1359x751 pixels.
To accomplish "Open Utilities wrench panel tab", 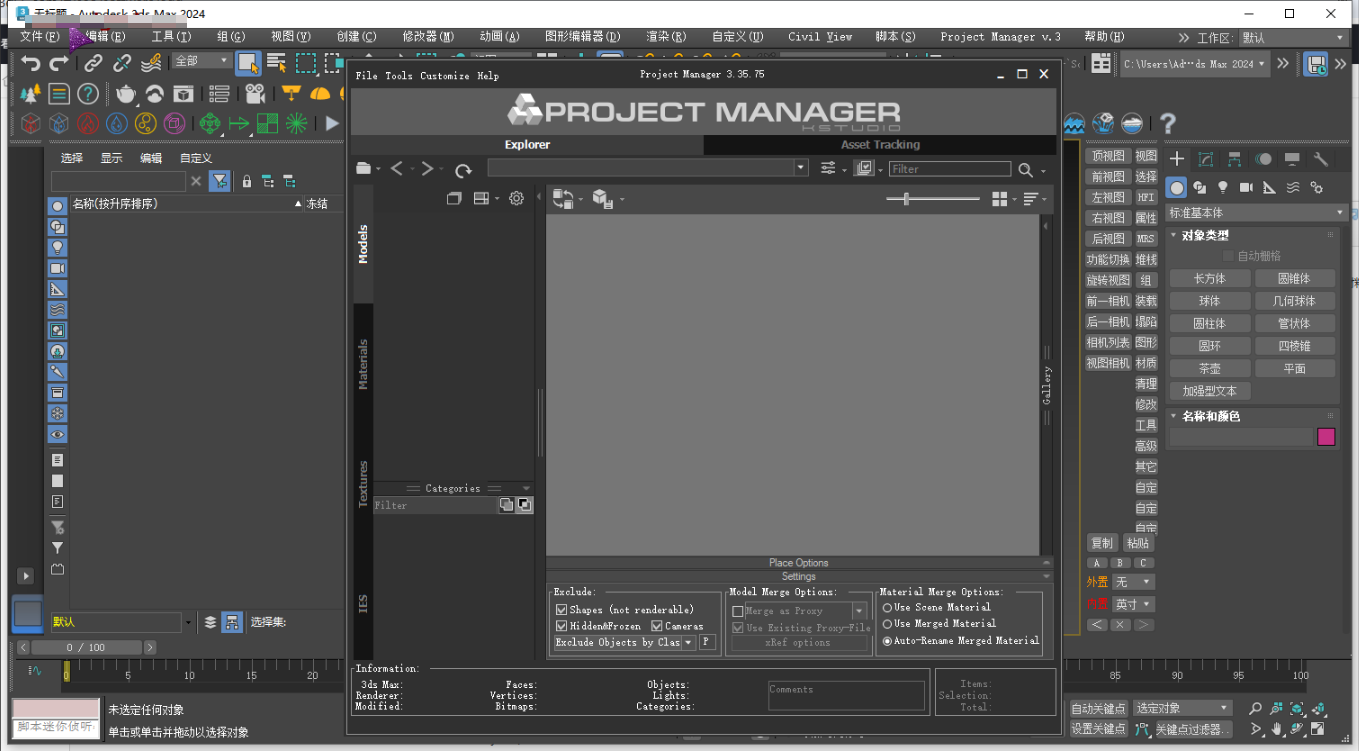I will (x=1320, y=159).
